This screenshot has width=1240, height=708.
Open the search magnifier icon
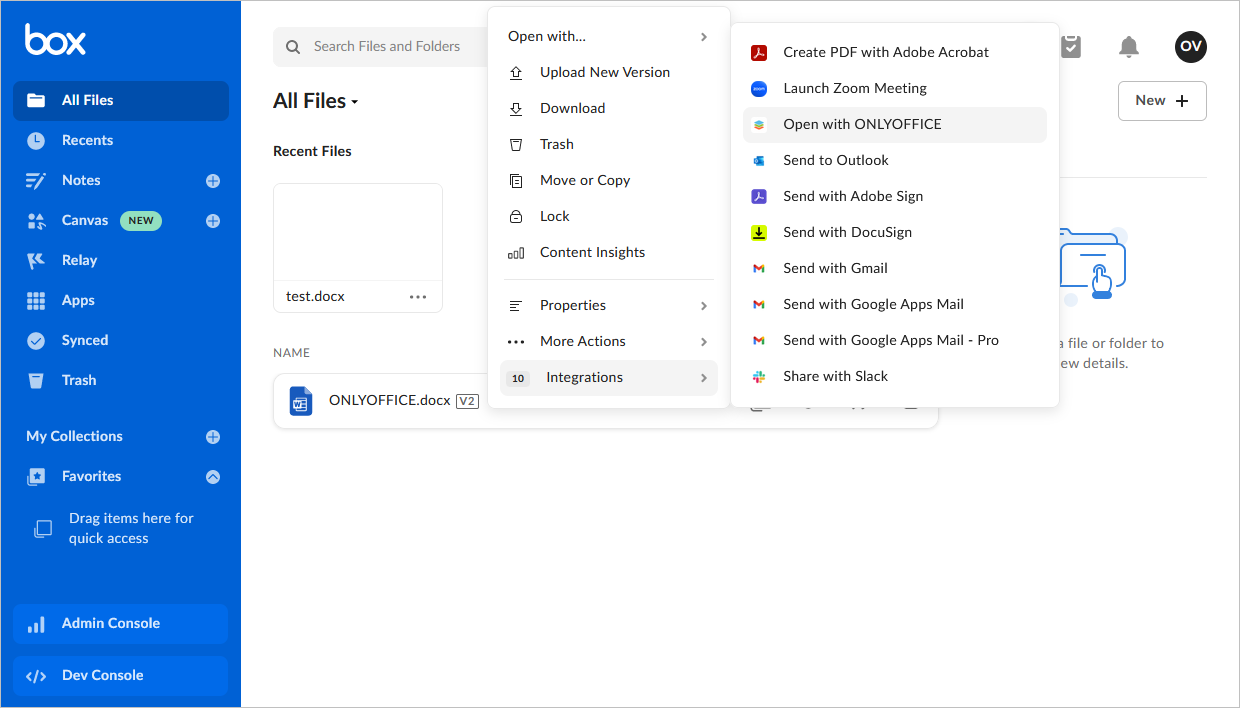pos(293,46)
